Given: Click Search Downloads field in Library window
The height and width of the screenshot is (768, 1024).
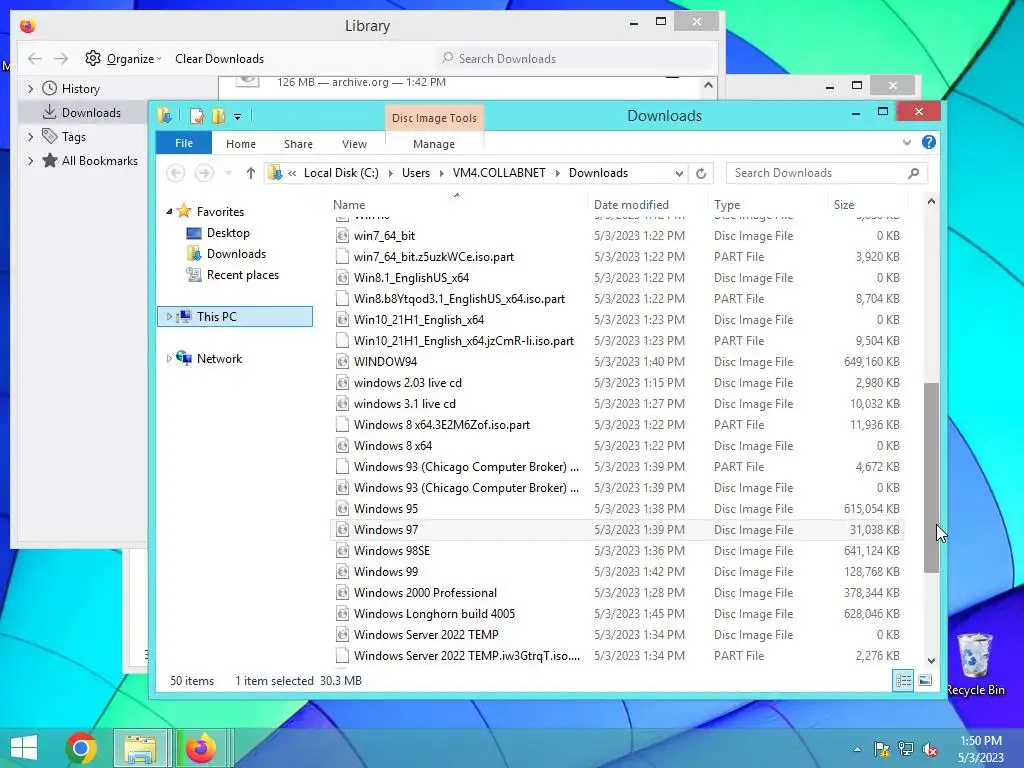Looking at the screenshot, I should [x=575, y=58].
